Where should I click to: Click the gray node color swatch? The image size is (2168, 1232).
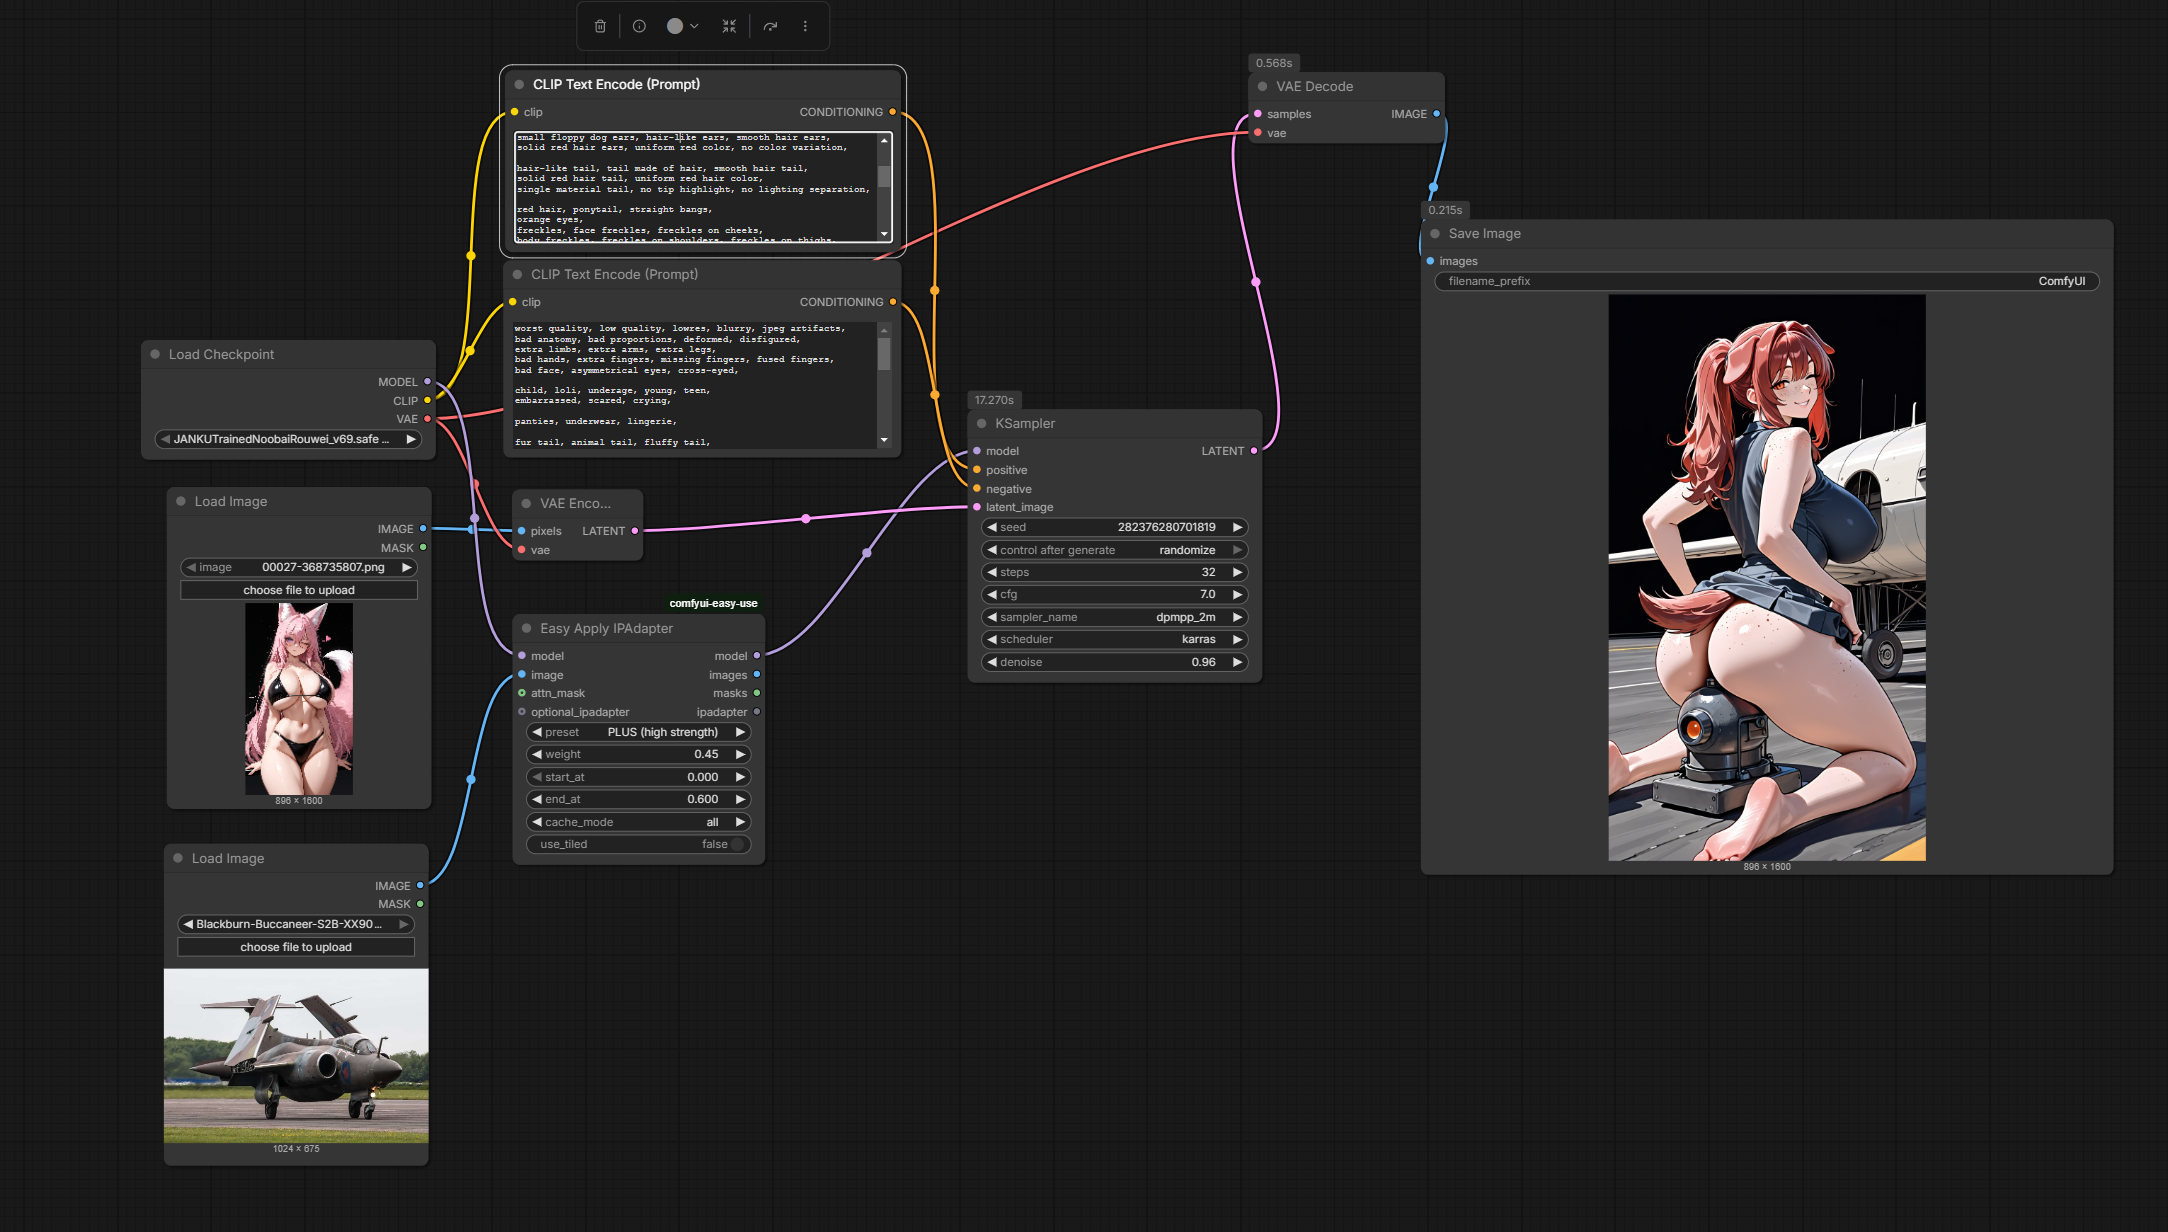pos(675,26)
